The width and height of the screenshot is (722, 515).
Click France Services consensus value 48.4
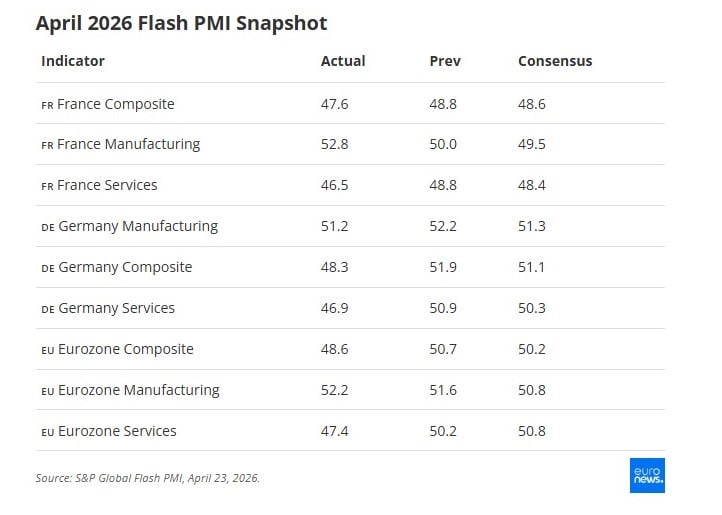click(x=532, y=185)
